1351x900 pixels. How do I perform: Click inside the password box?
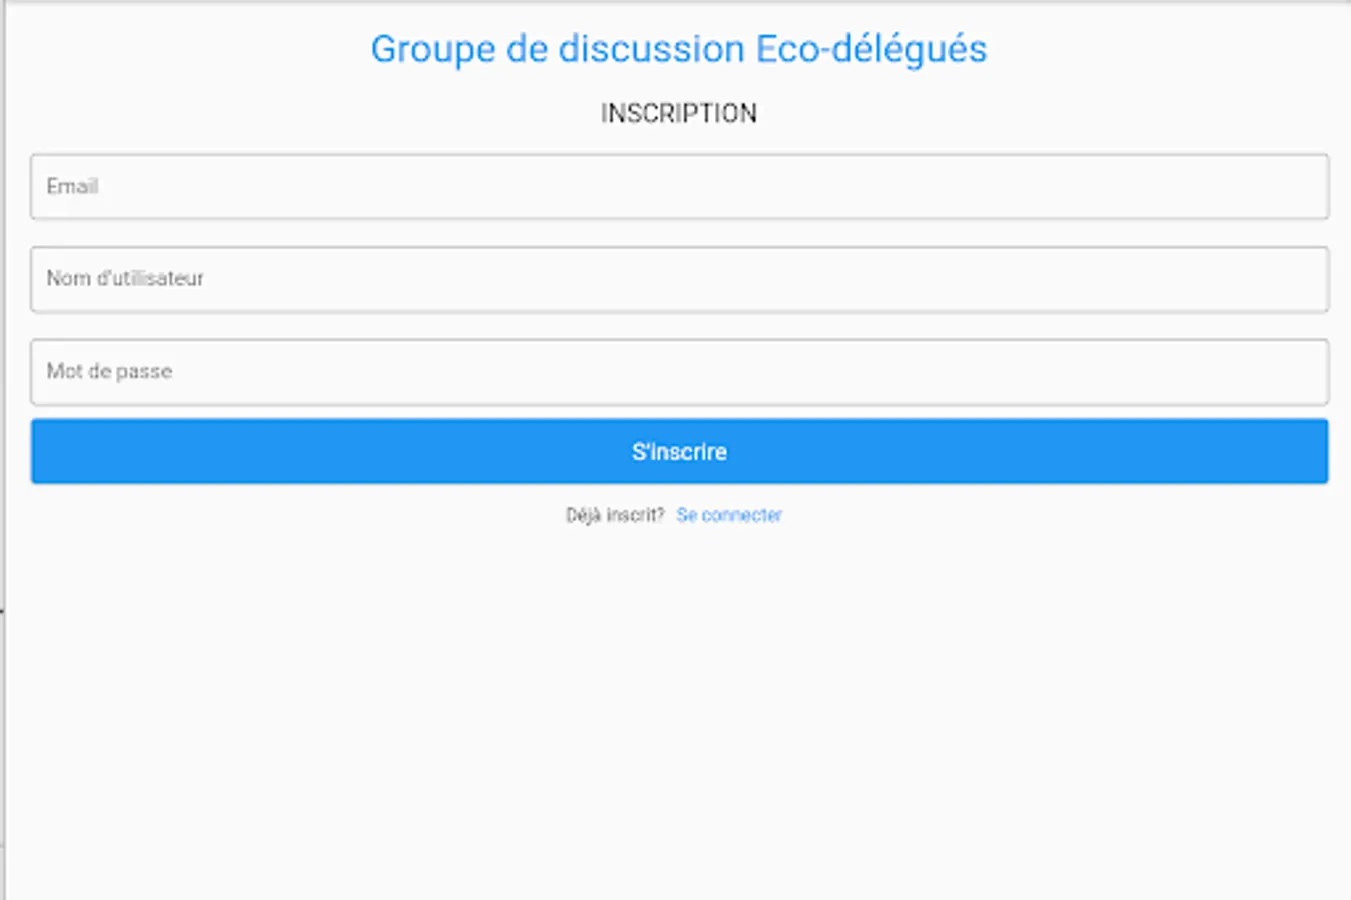pyautogui.click(x=679, y=372)
